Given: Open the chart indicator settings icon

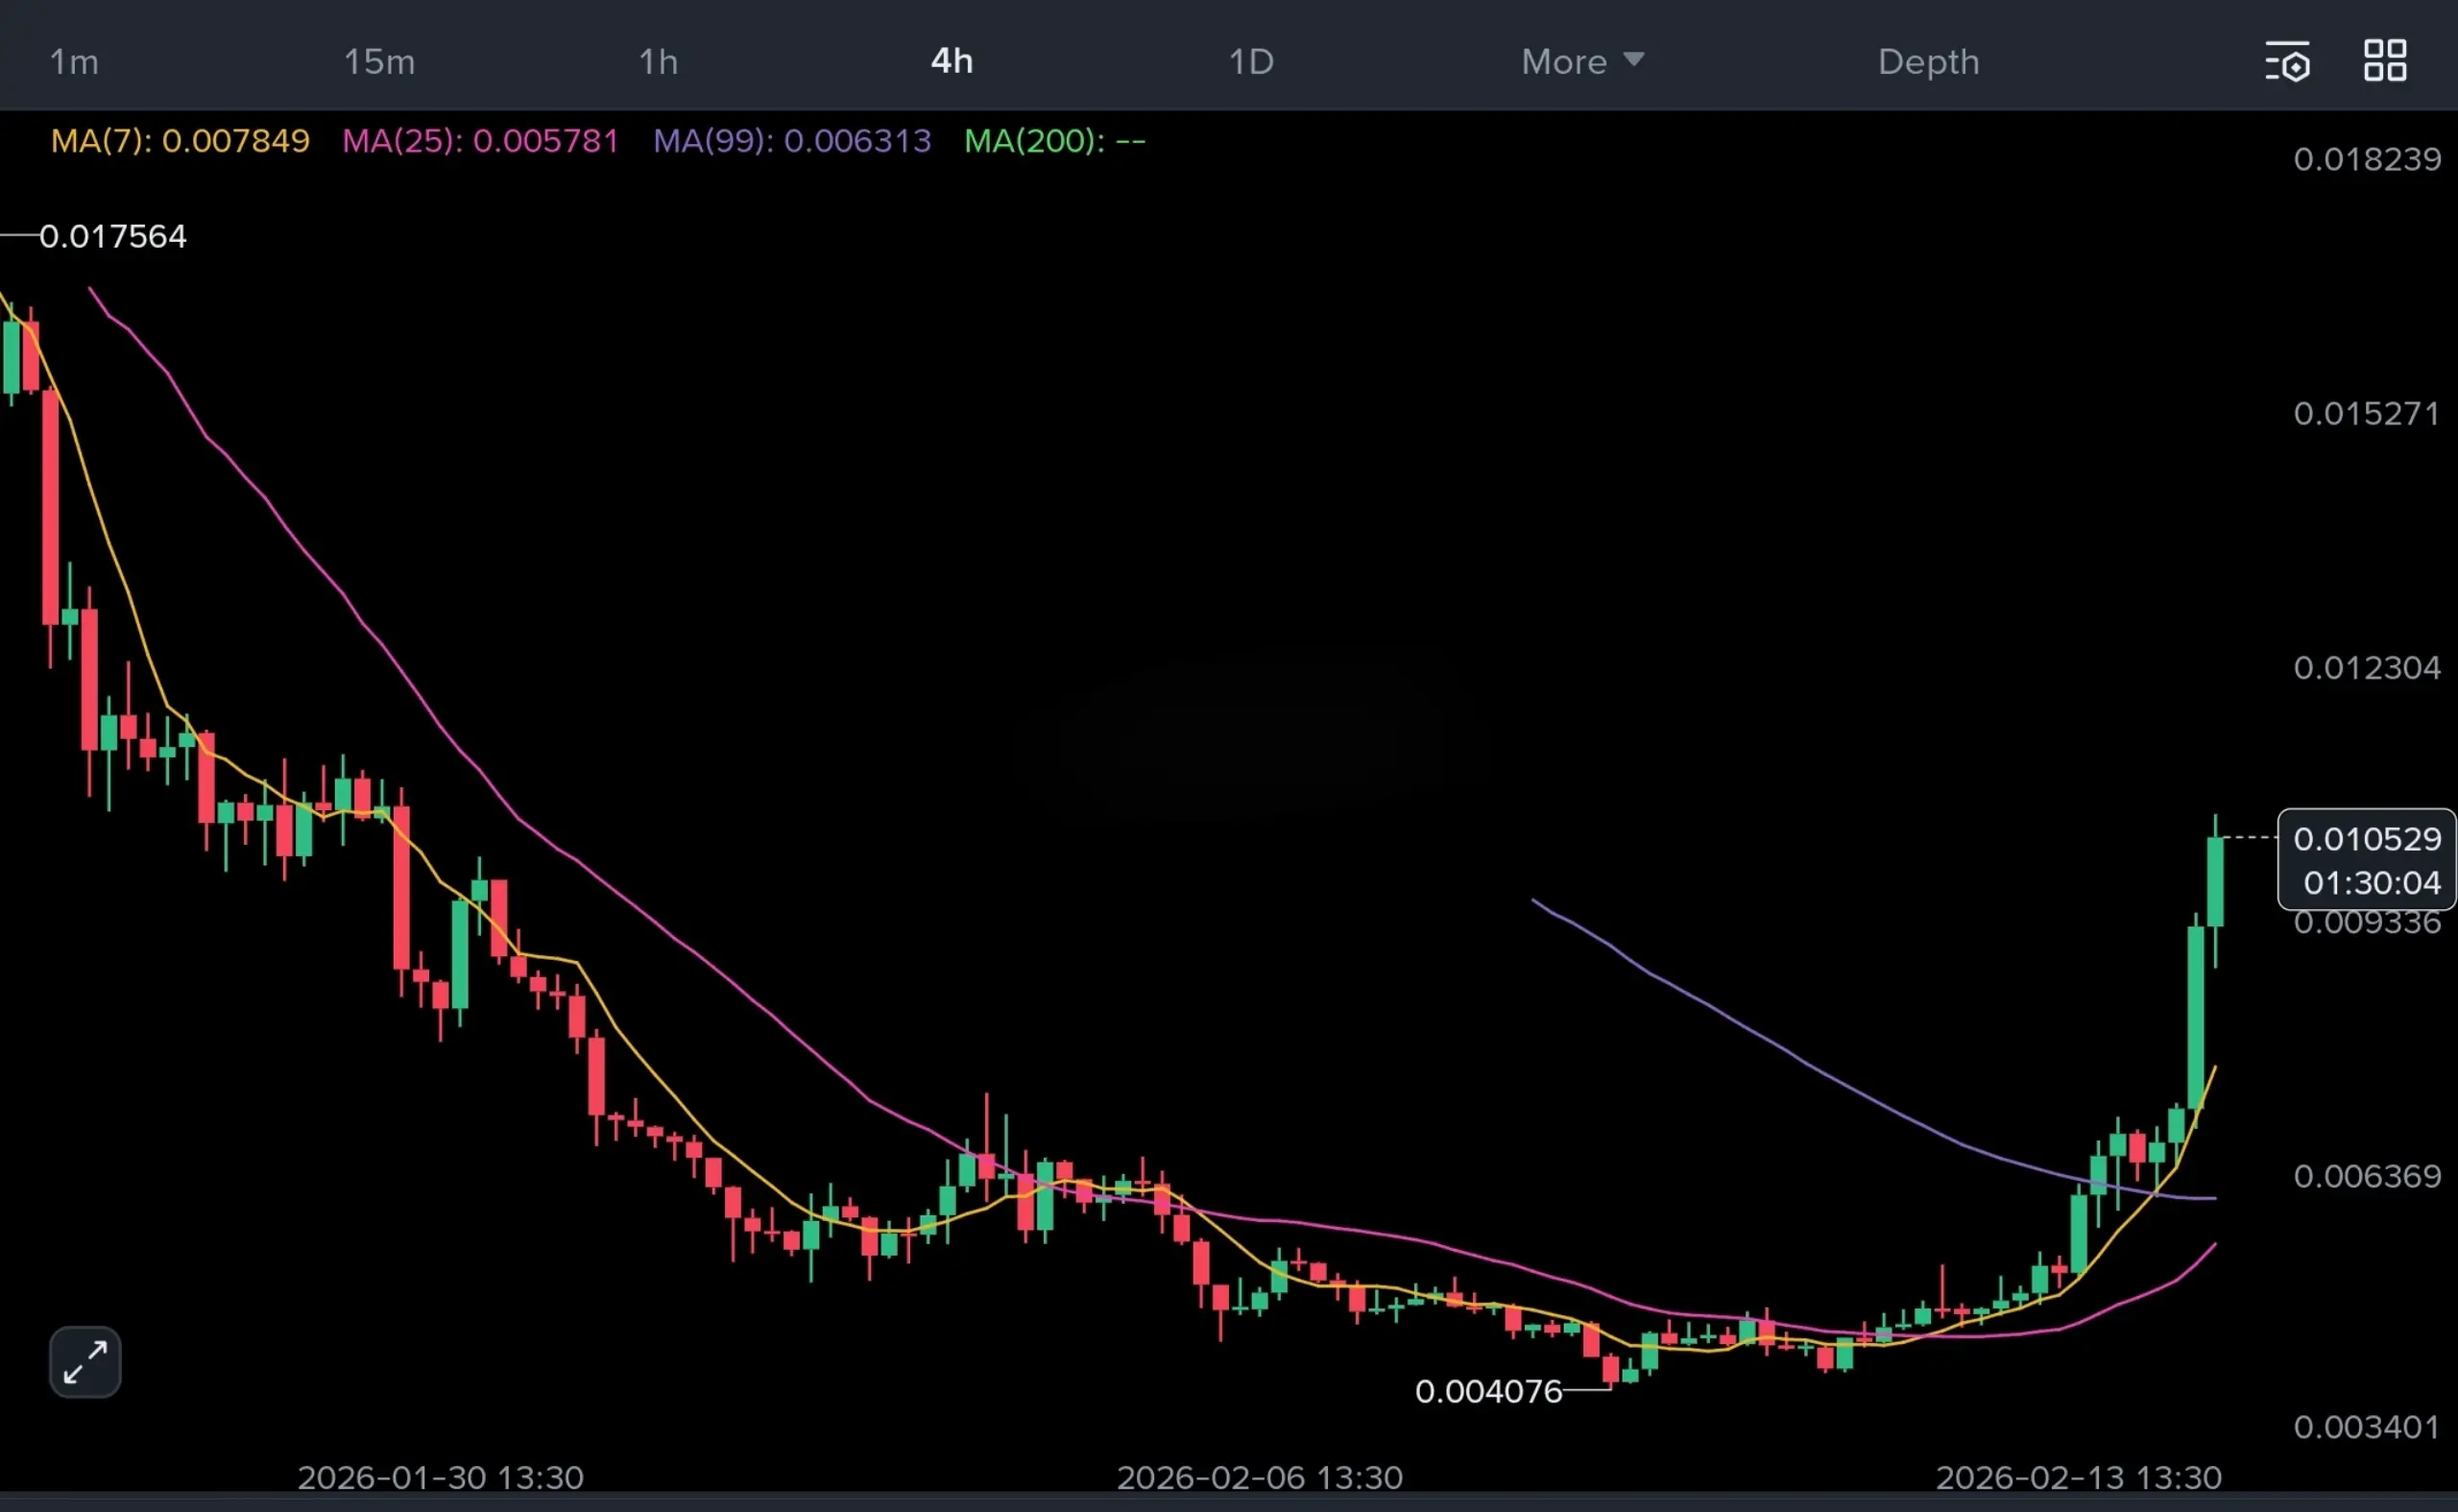Looking at the screenshot, I should click(x=2286, y=62).
